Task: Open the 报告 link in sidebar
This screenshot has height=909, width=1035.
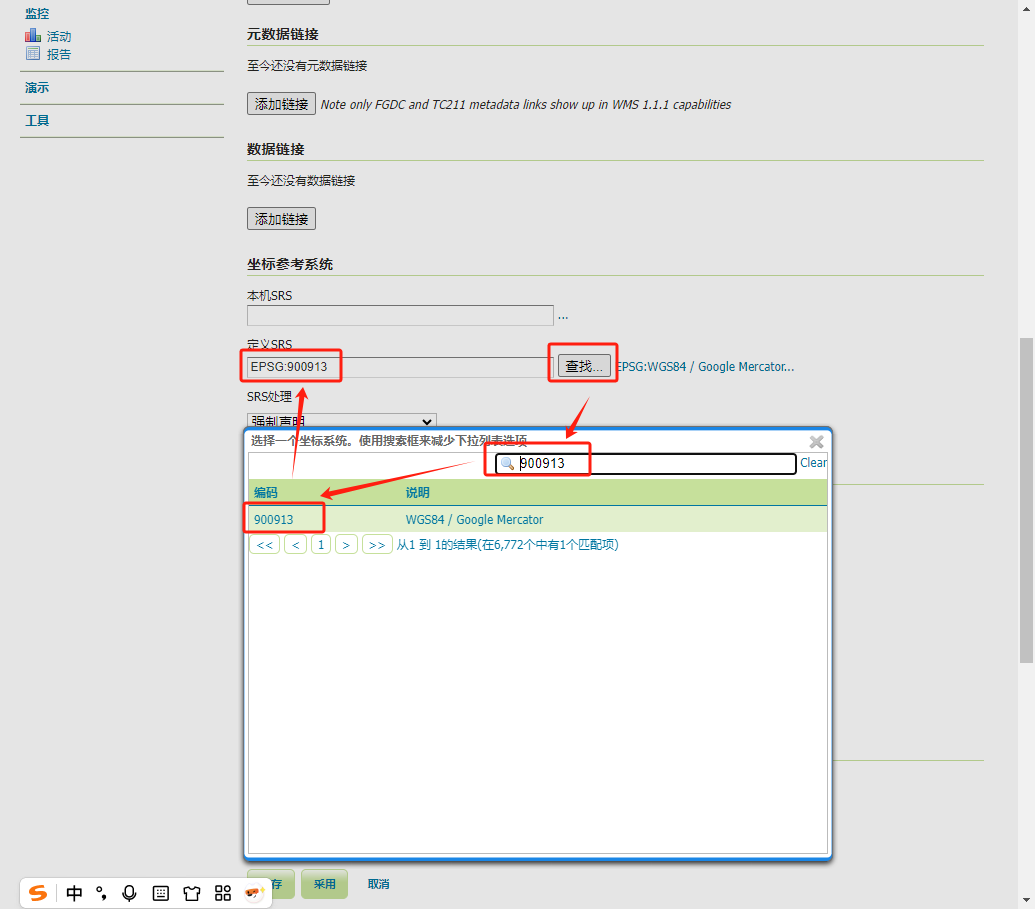Action: point(59,54)
